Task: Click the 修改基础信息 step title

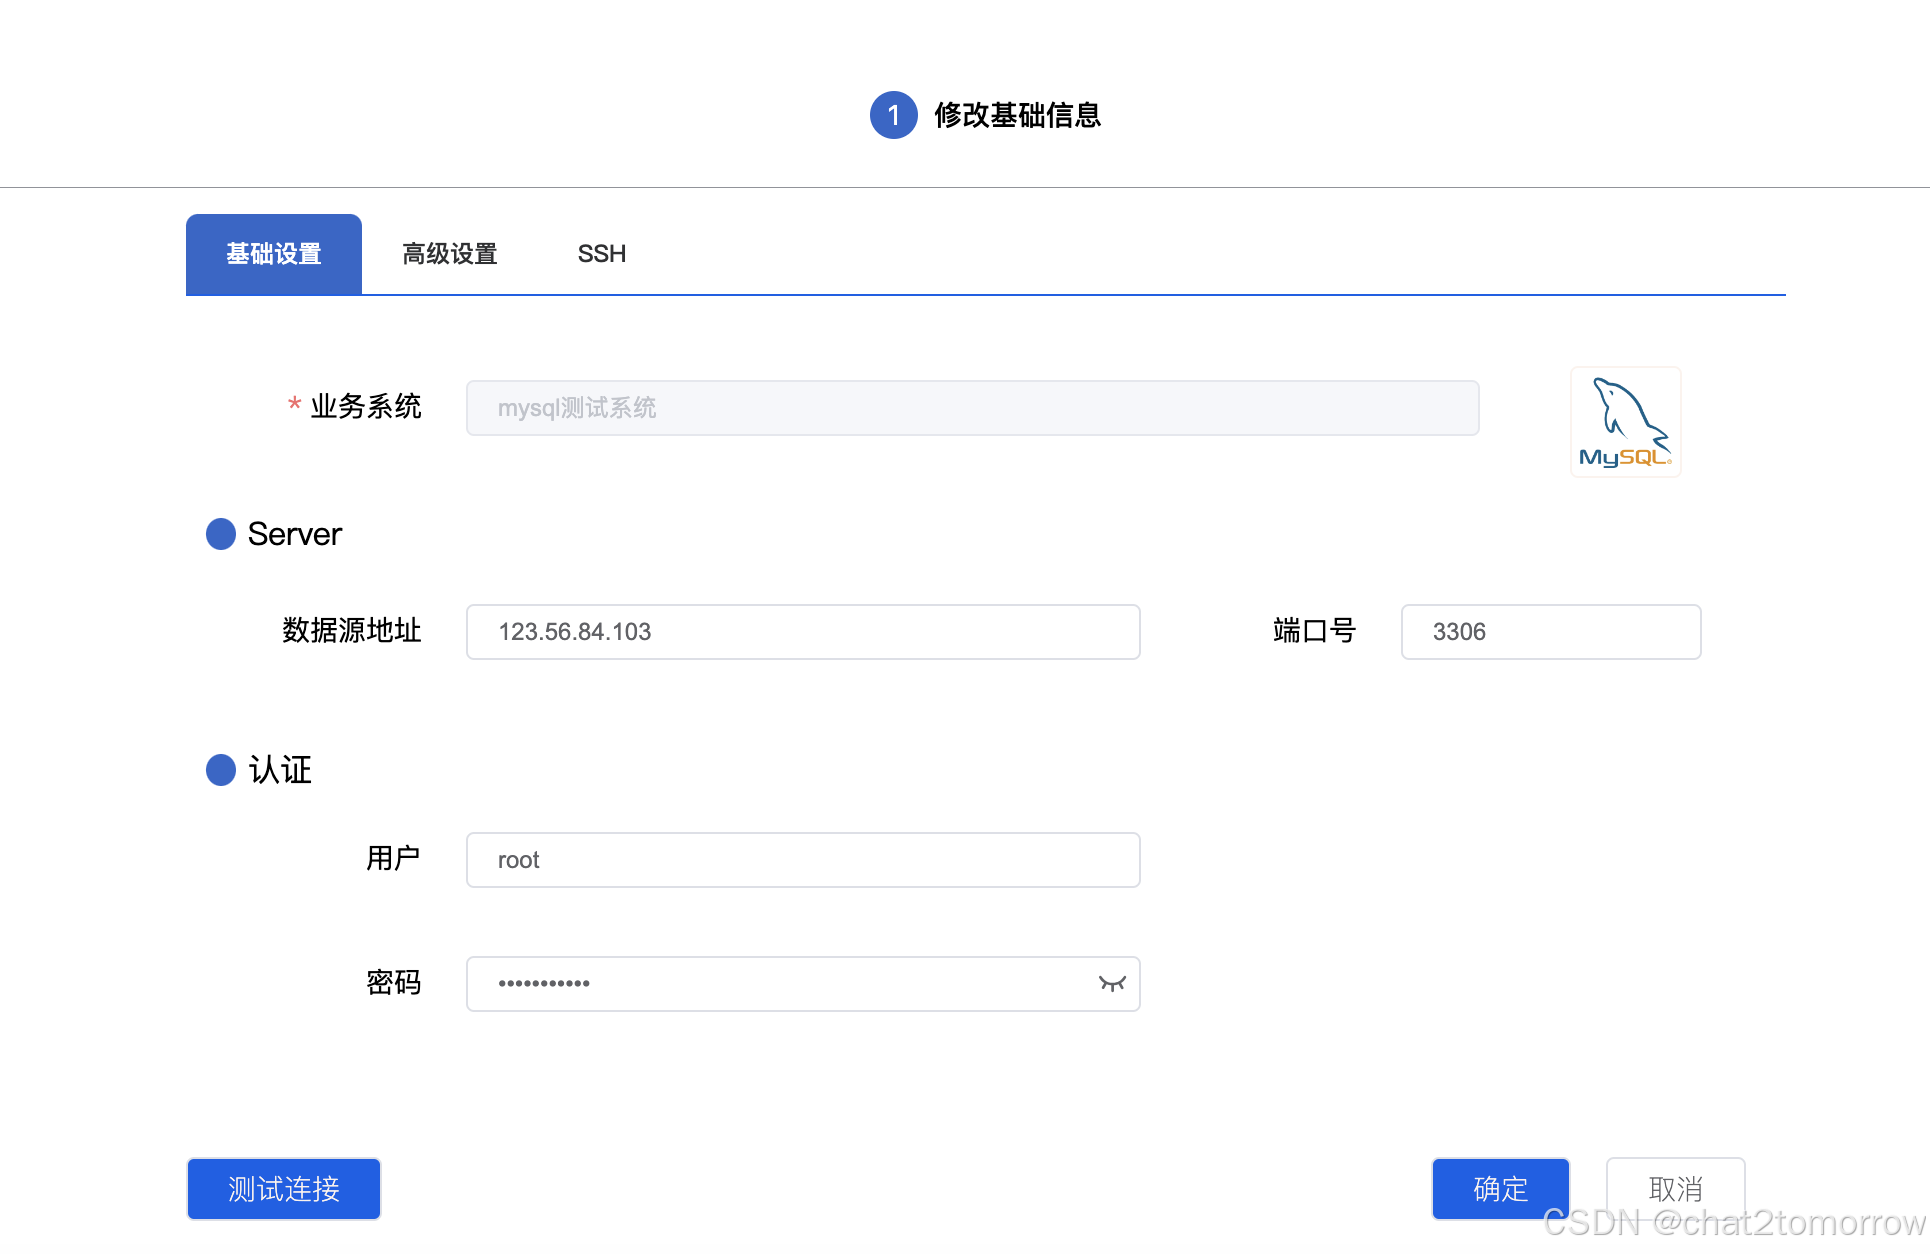Action: tap(1017, 115)
